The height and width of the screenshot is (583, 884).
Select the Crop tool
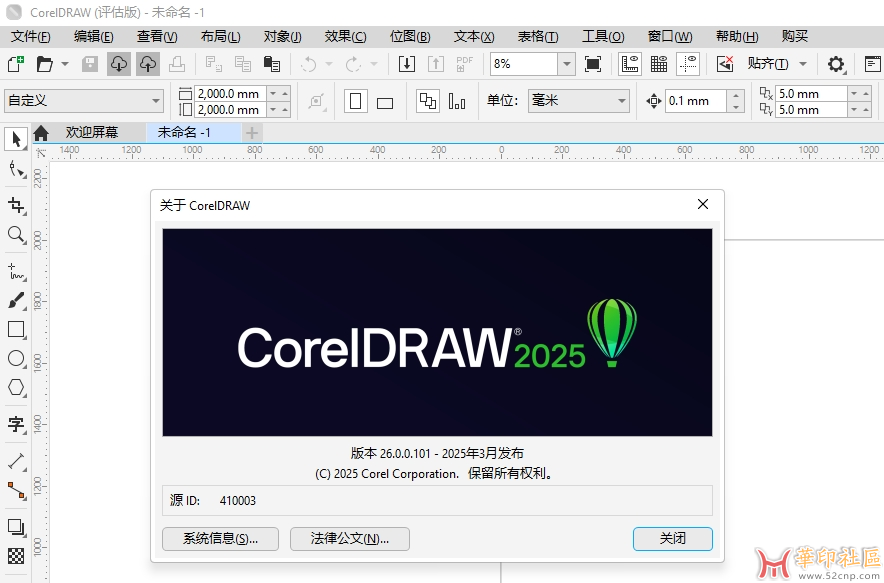16,205
